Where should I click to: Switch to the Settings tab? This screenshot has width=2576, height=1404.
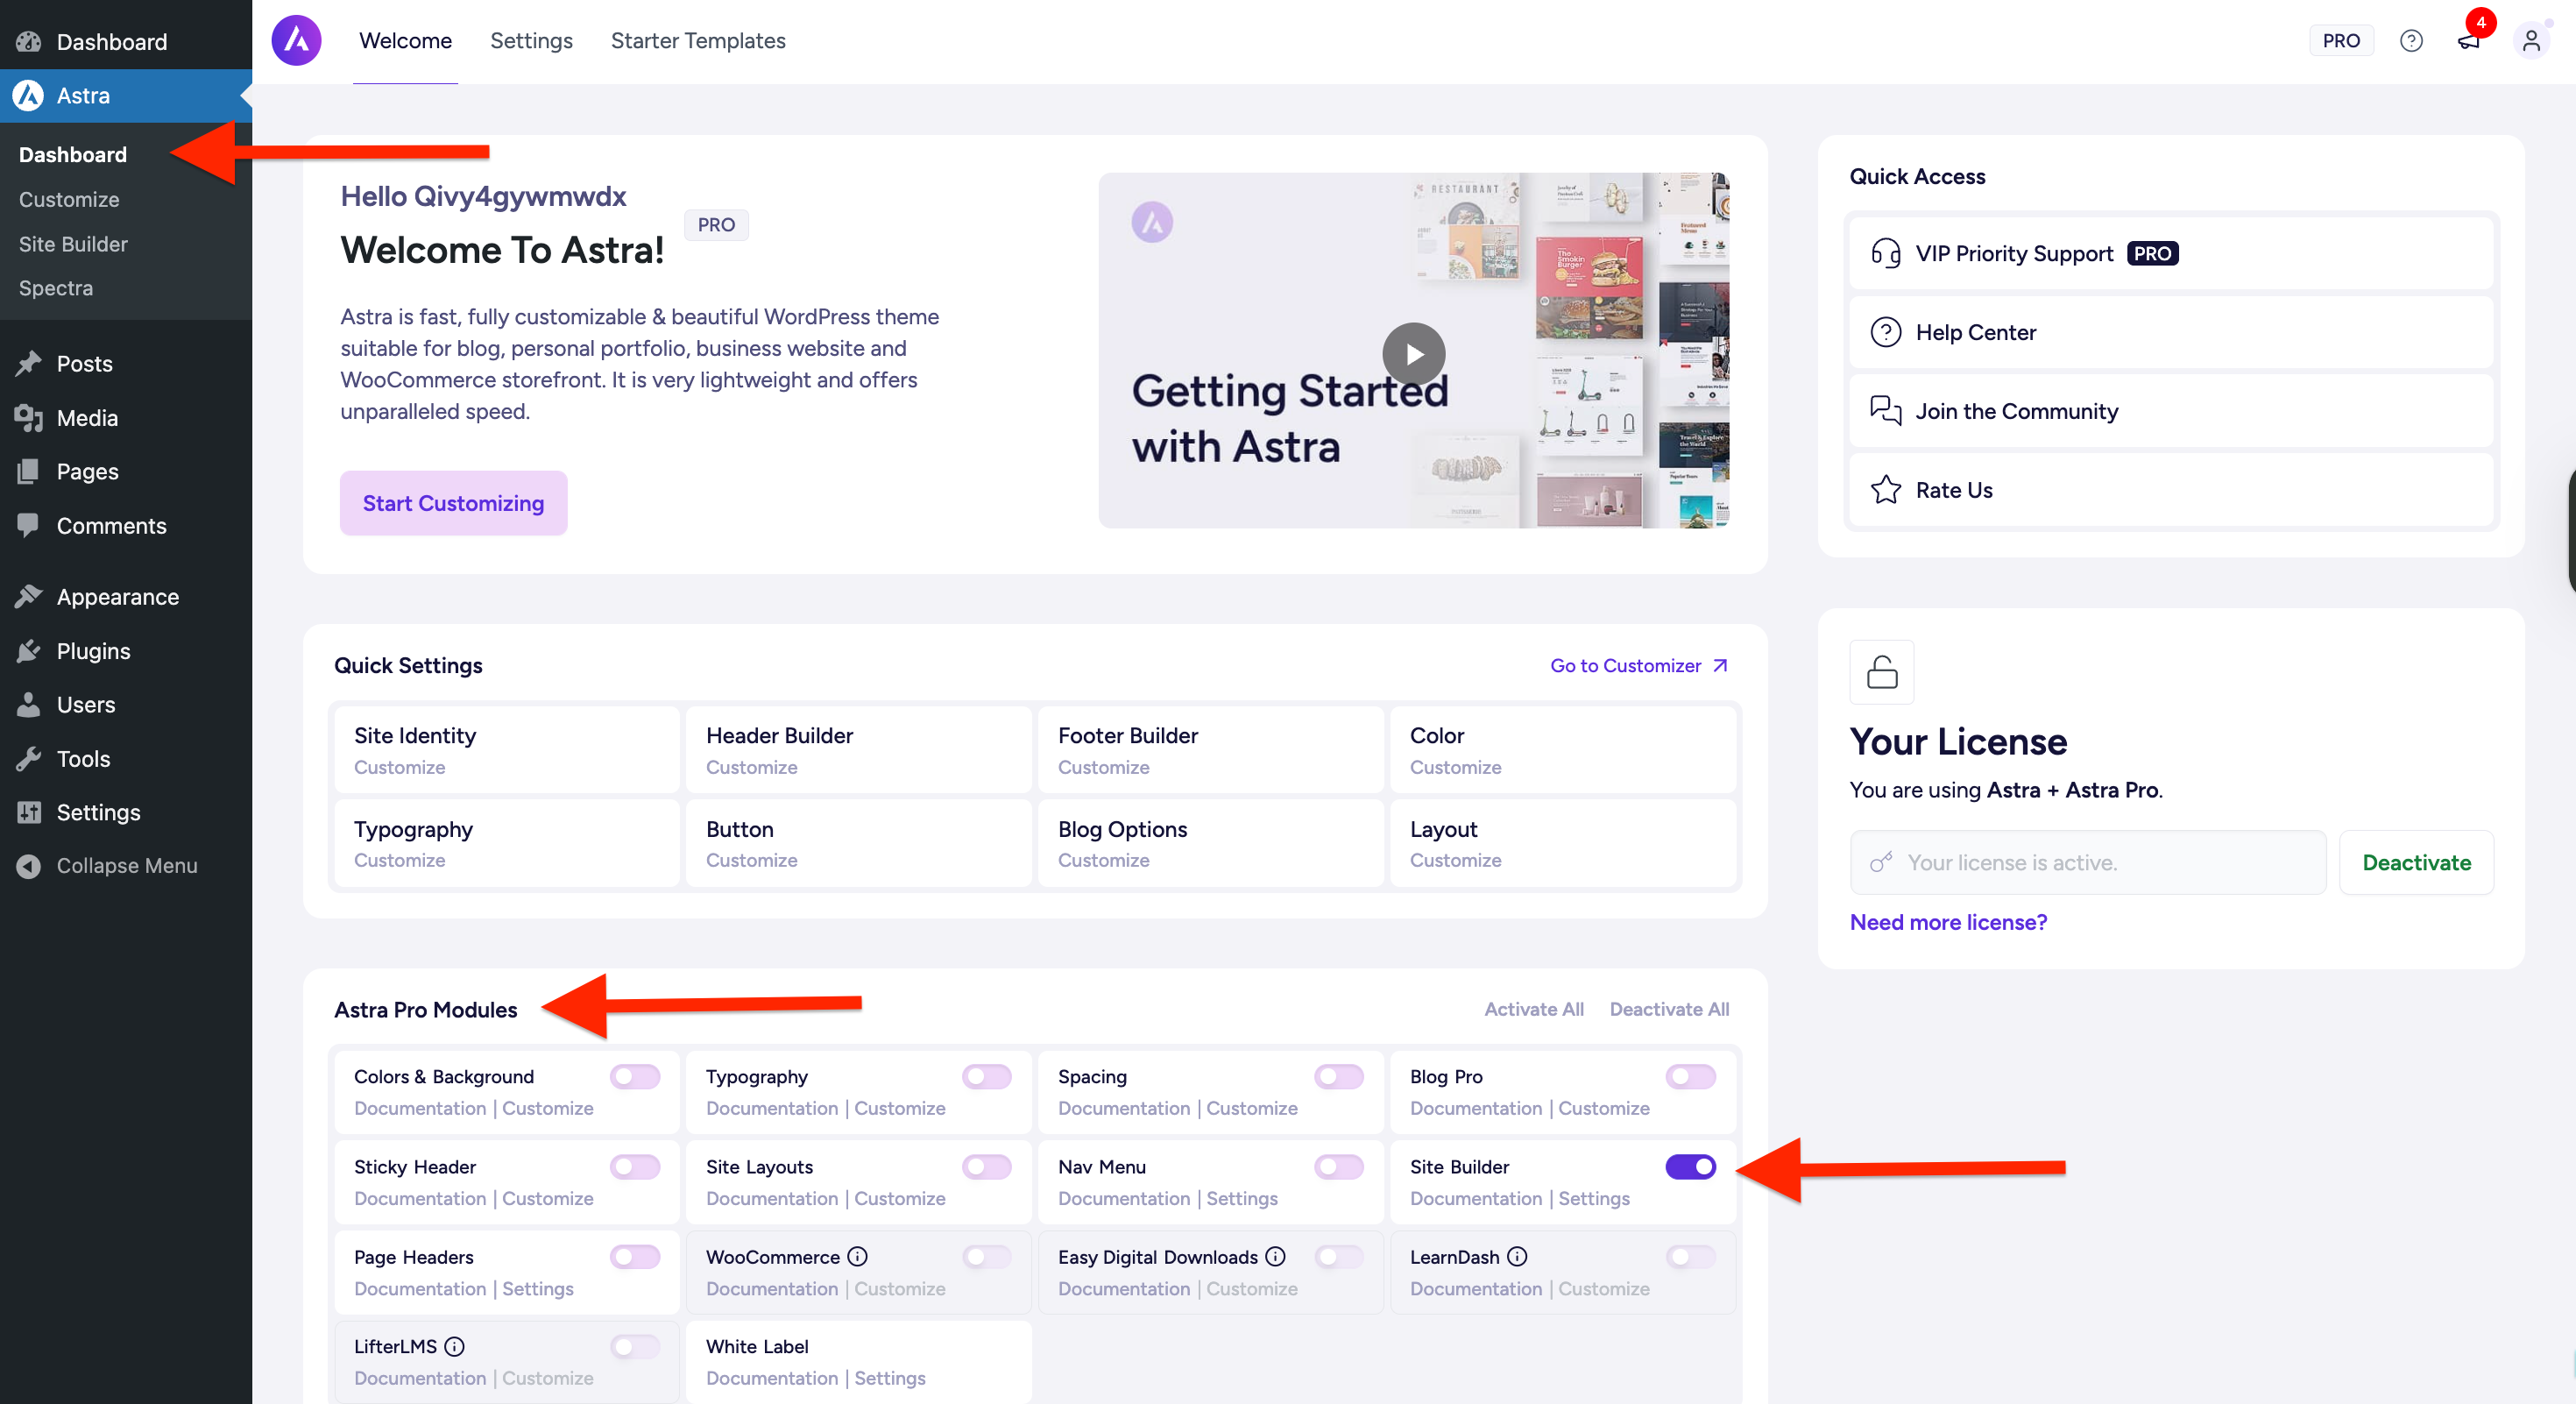(531, 41)
